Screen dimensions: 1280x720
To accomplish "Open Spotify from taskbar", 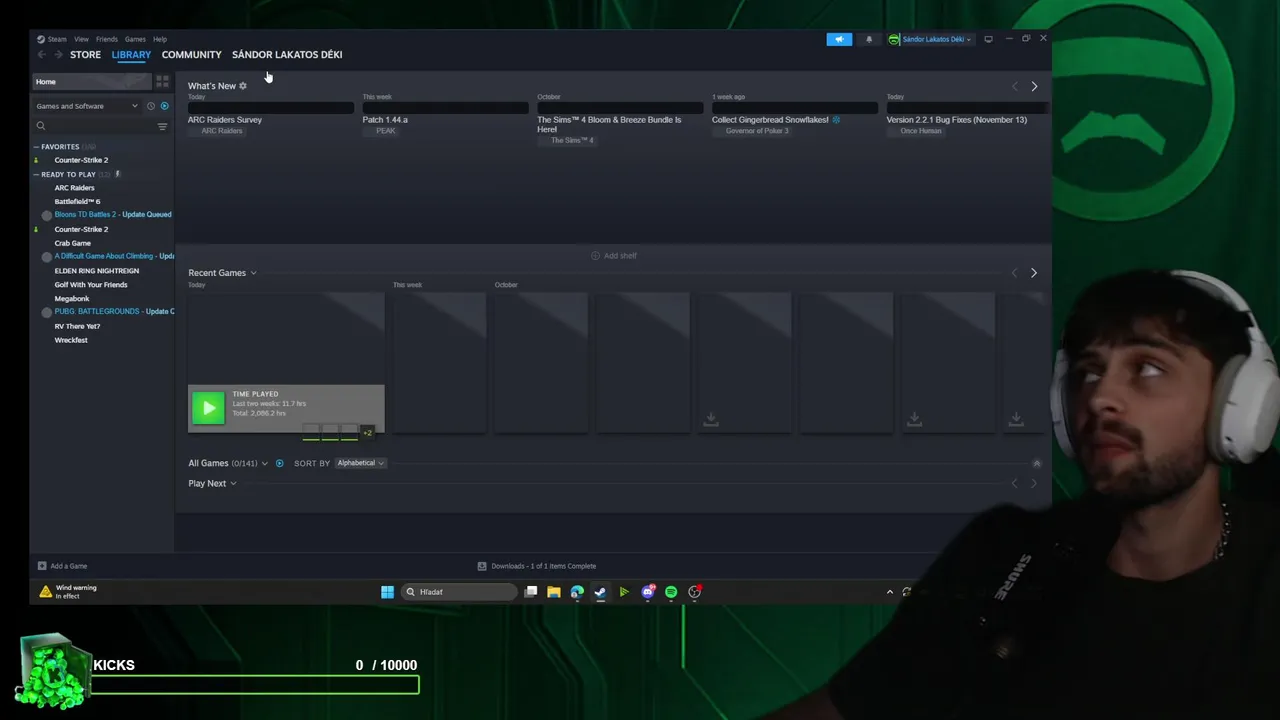I will point(671,592).
